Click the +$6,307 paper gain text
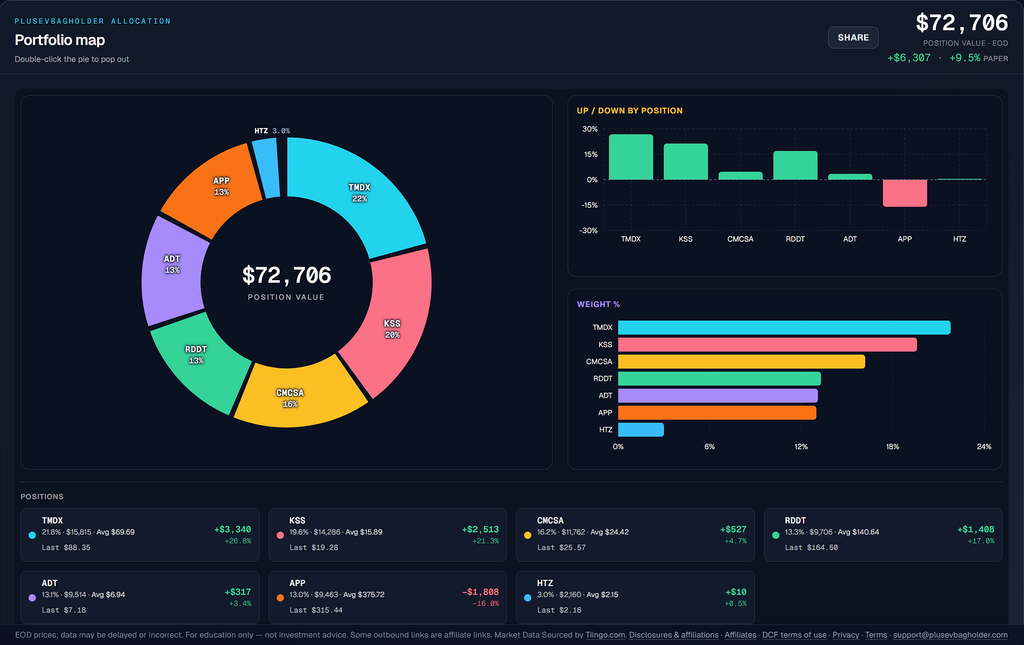Viewport: 1024px width, 645px height. click(909, 58)
